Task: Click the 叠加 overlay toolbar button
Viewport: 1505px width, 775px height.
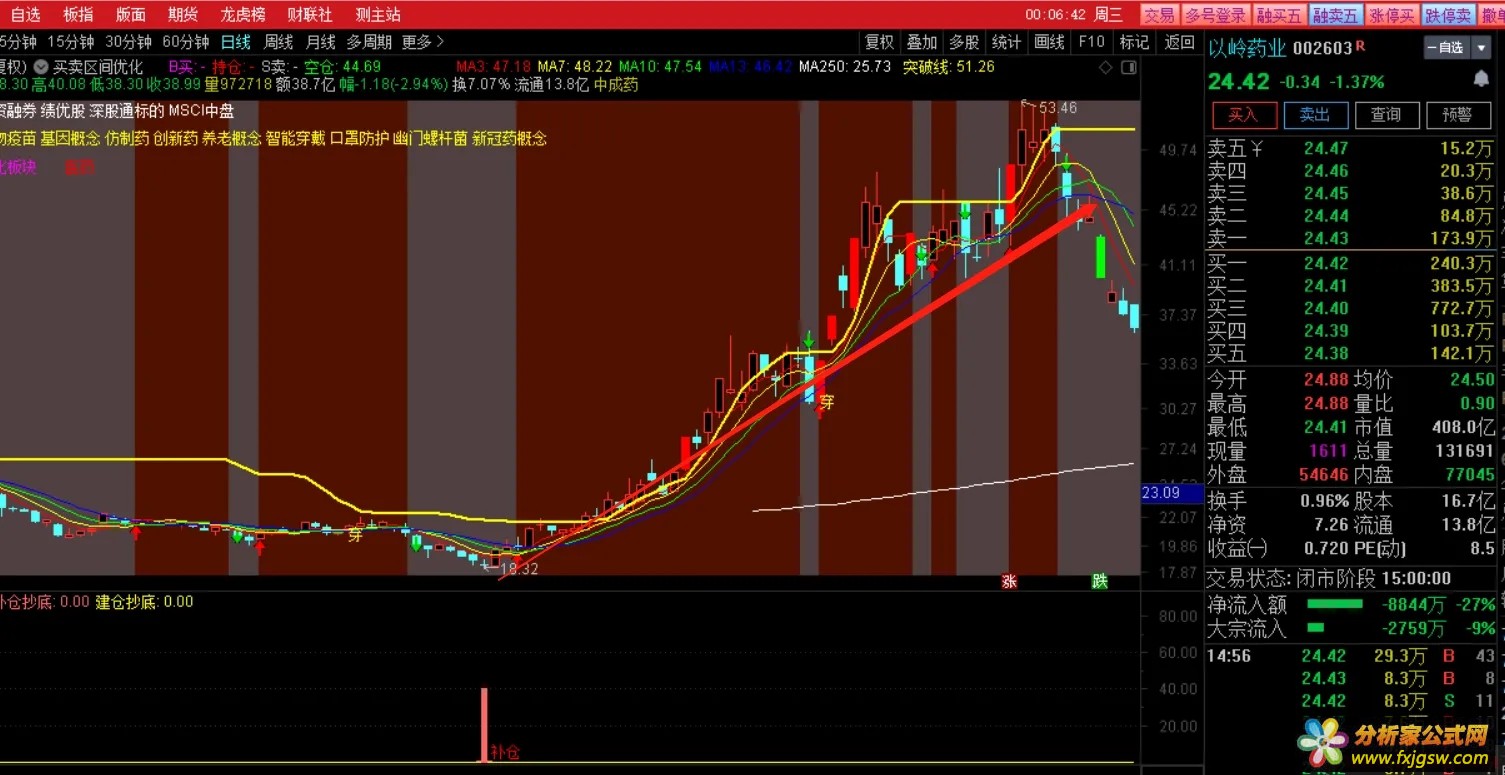Action: point(922,41)
